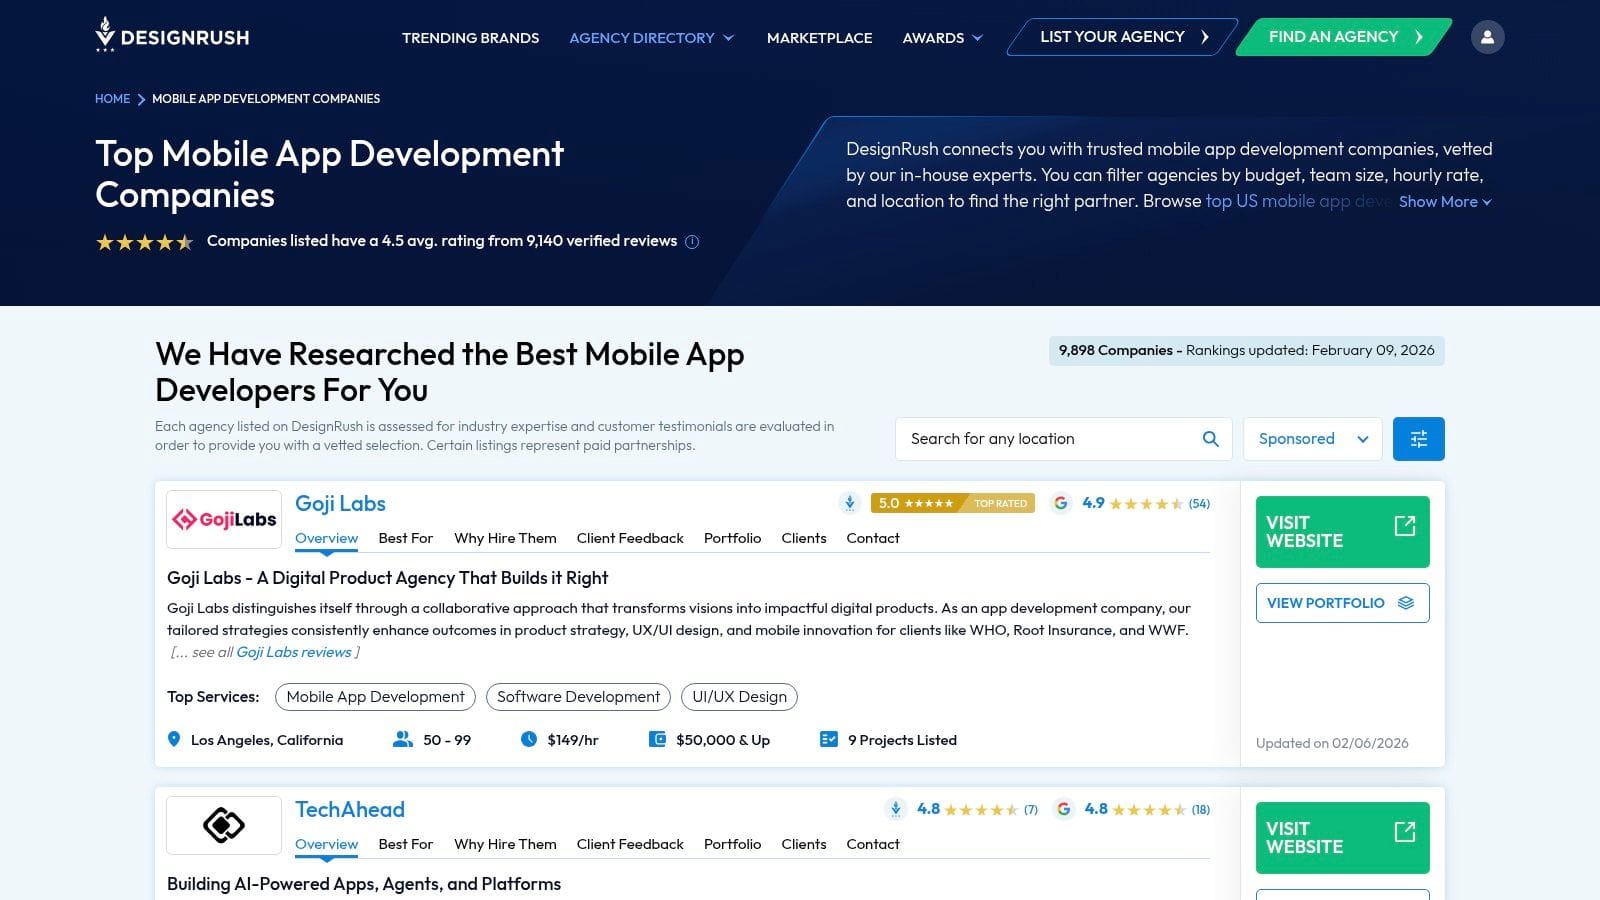Open TechAhead Contact tab
1600x900 pixels.
(873, 844)
